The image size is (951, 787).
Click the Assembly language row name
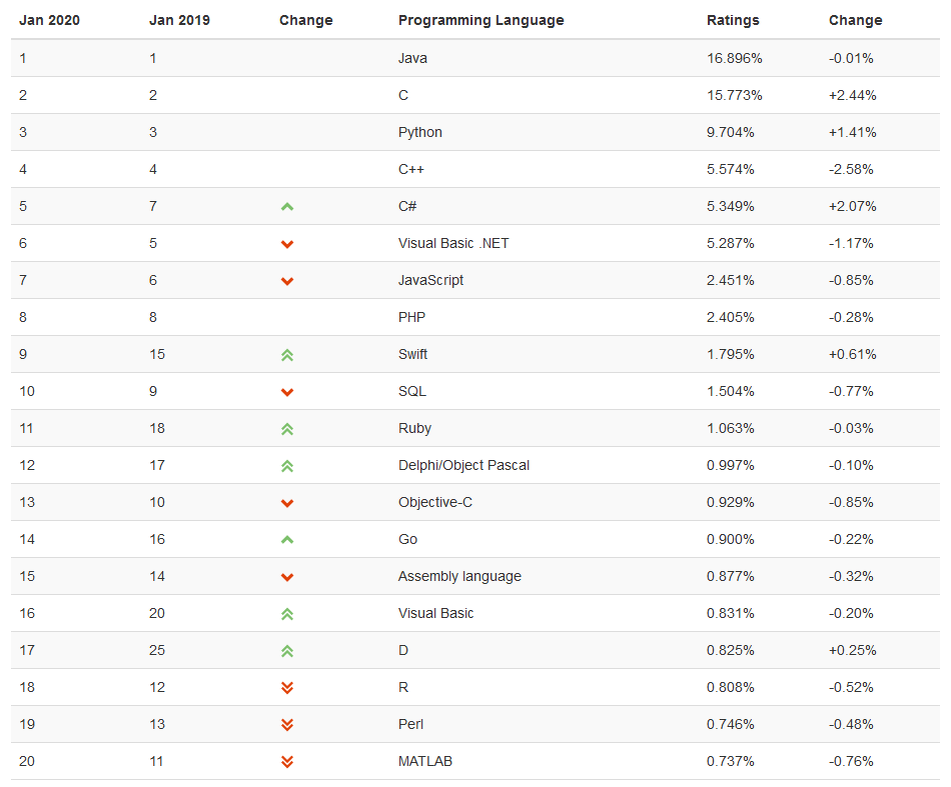pyautogui.click(x=459, y=576)
